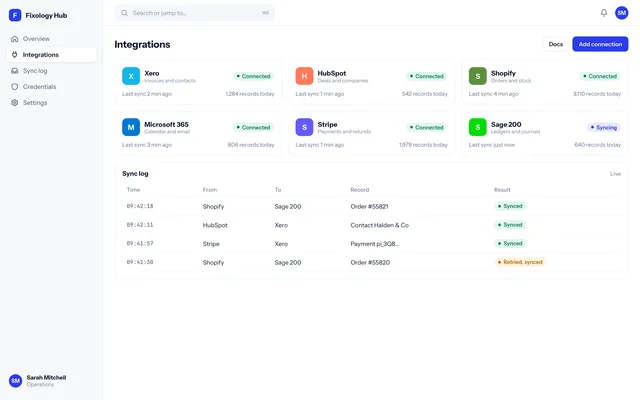Click the Sage 200 app icon
This screenshot has height=400, width=640.
pos(478,127)
